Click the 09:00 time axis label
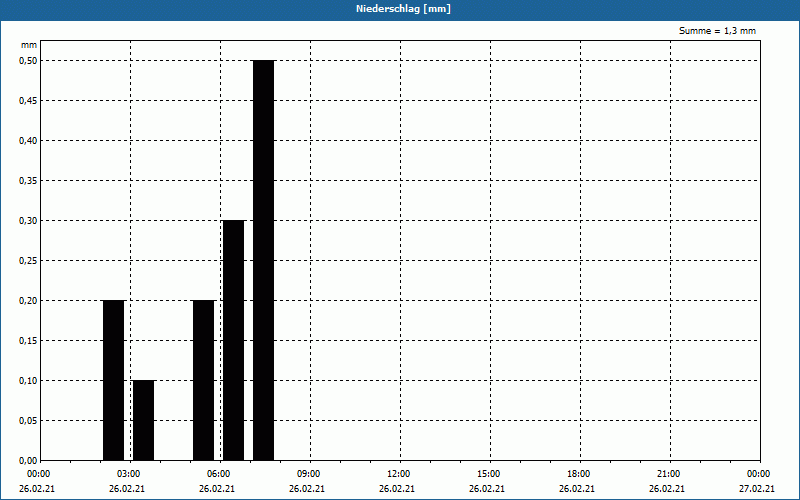 point(308,474)
